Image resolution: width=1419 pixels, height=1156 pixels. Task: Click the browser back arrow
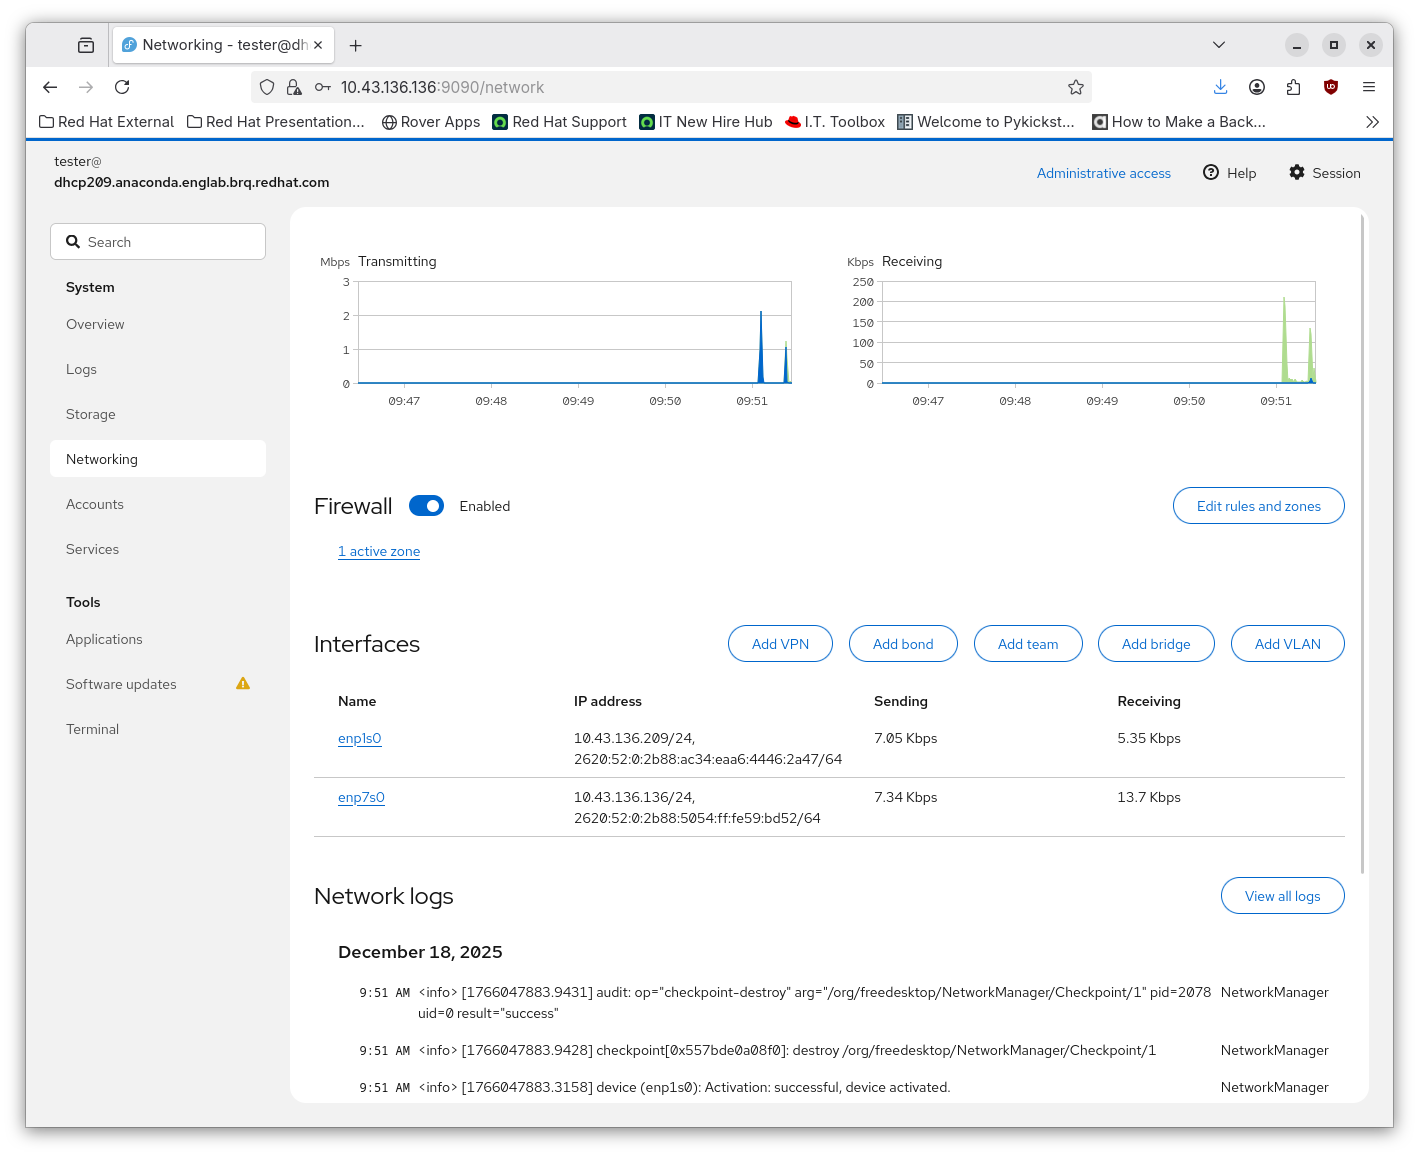point(50,87)
